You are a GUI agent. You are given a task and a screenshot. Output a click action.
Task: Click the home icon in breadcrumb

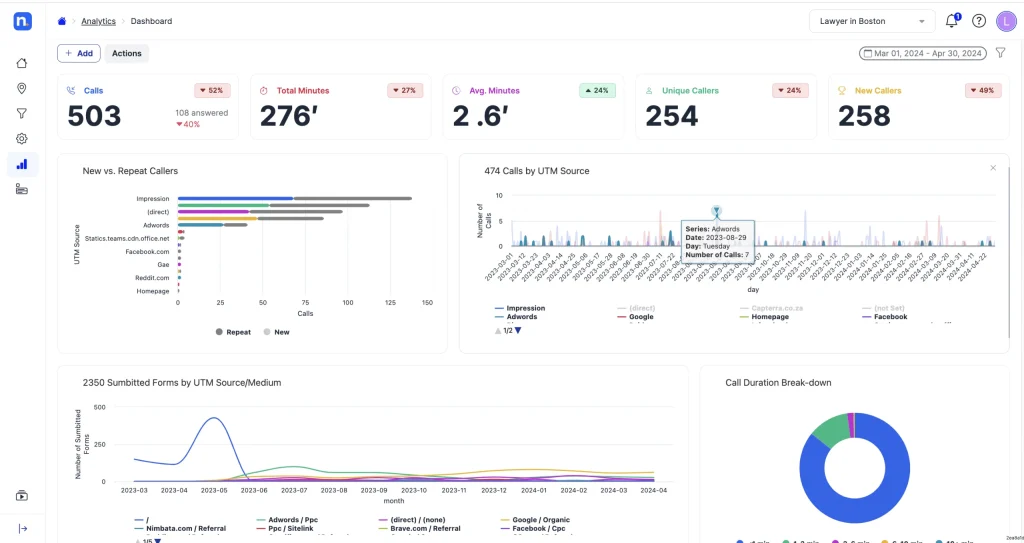62,21
